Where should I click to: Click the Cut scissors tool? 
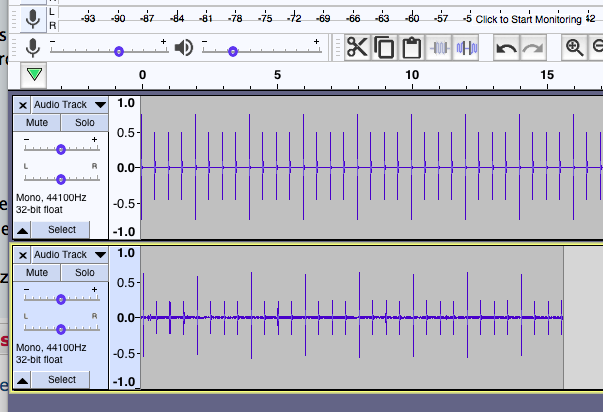[x=357, y=48]
